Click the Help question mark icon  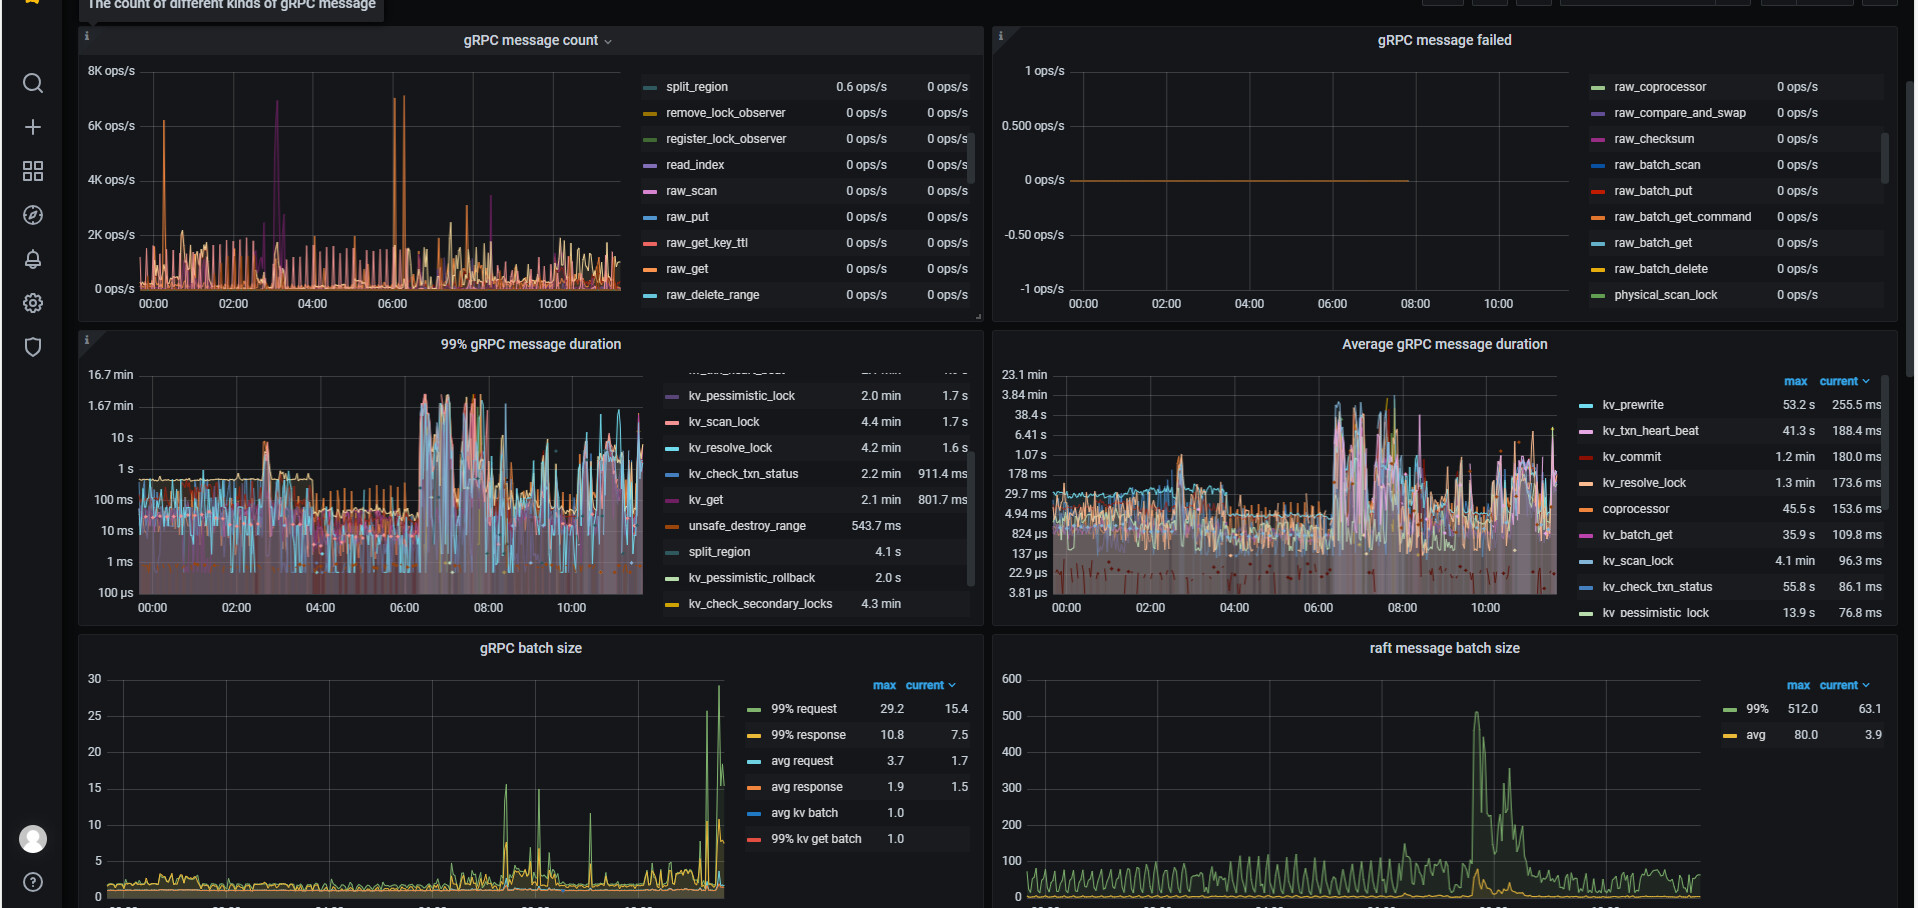tap(33, 882)
